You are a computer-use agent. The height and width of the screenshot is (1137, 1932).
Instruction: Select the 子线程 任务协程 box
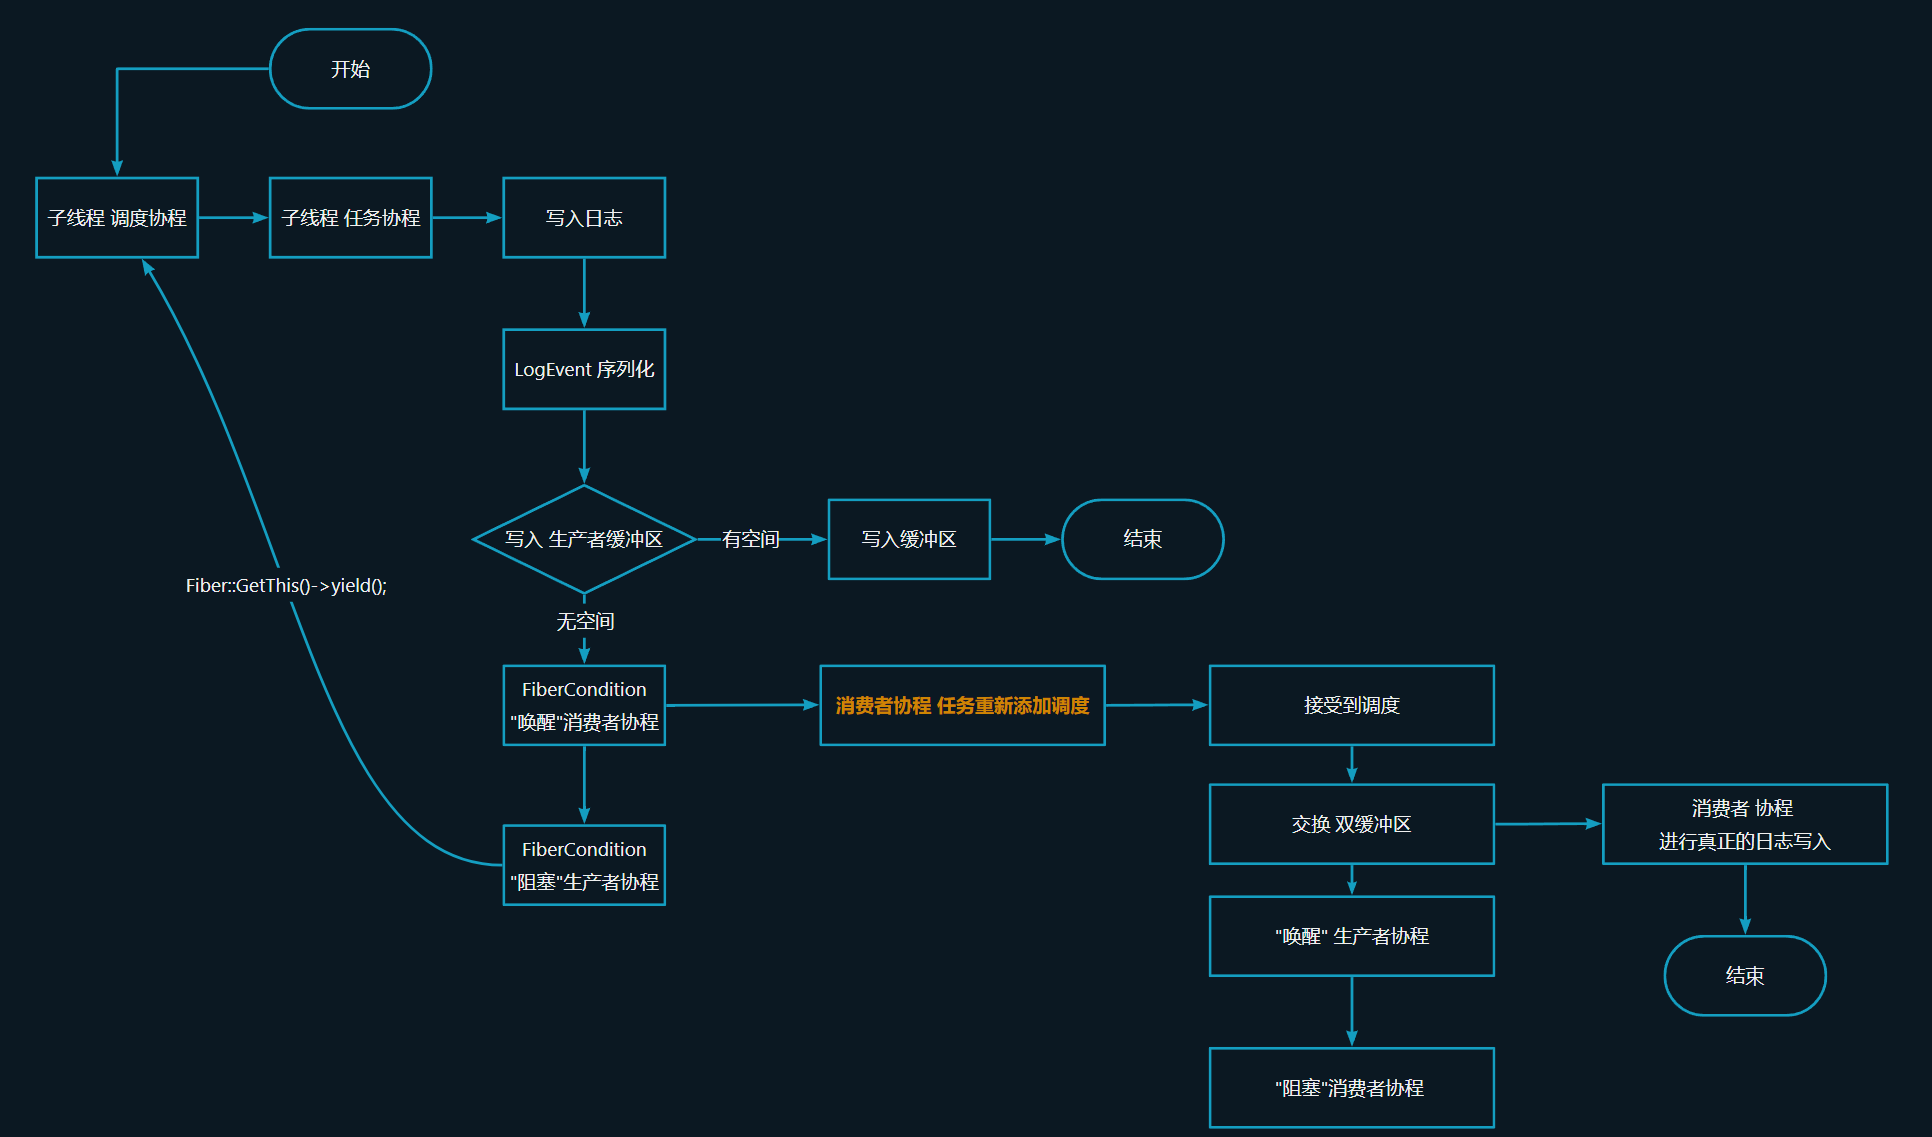click(x=350, y=218)
